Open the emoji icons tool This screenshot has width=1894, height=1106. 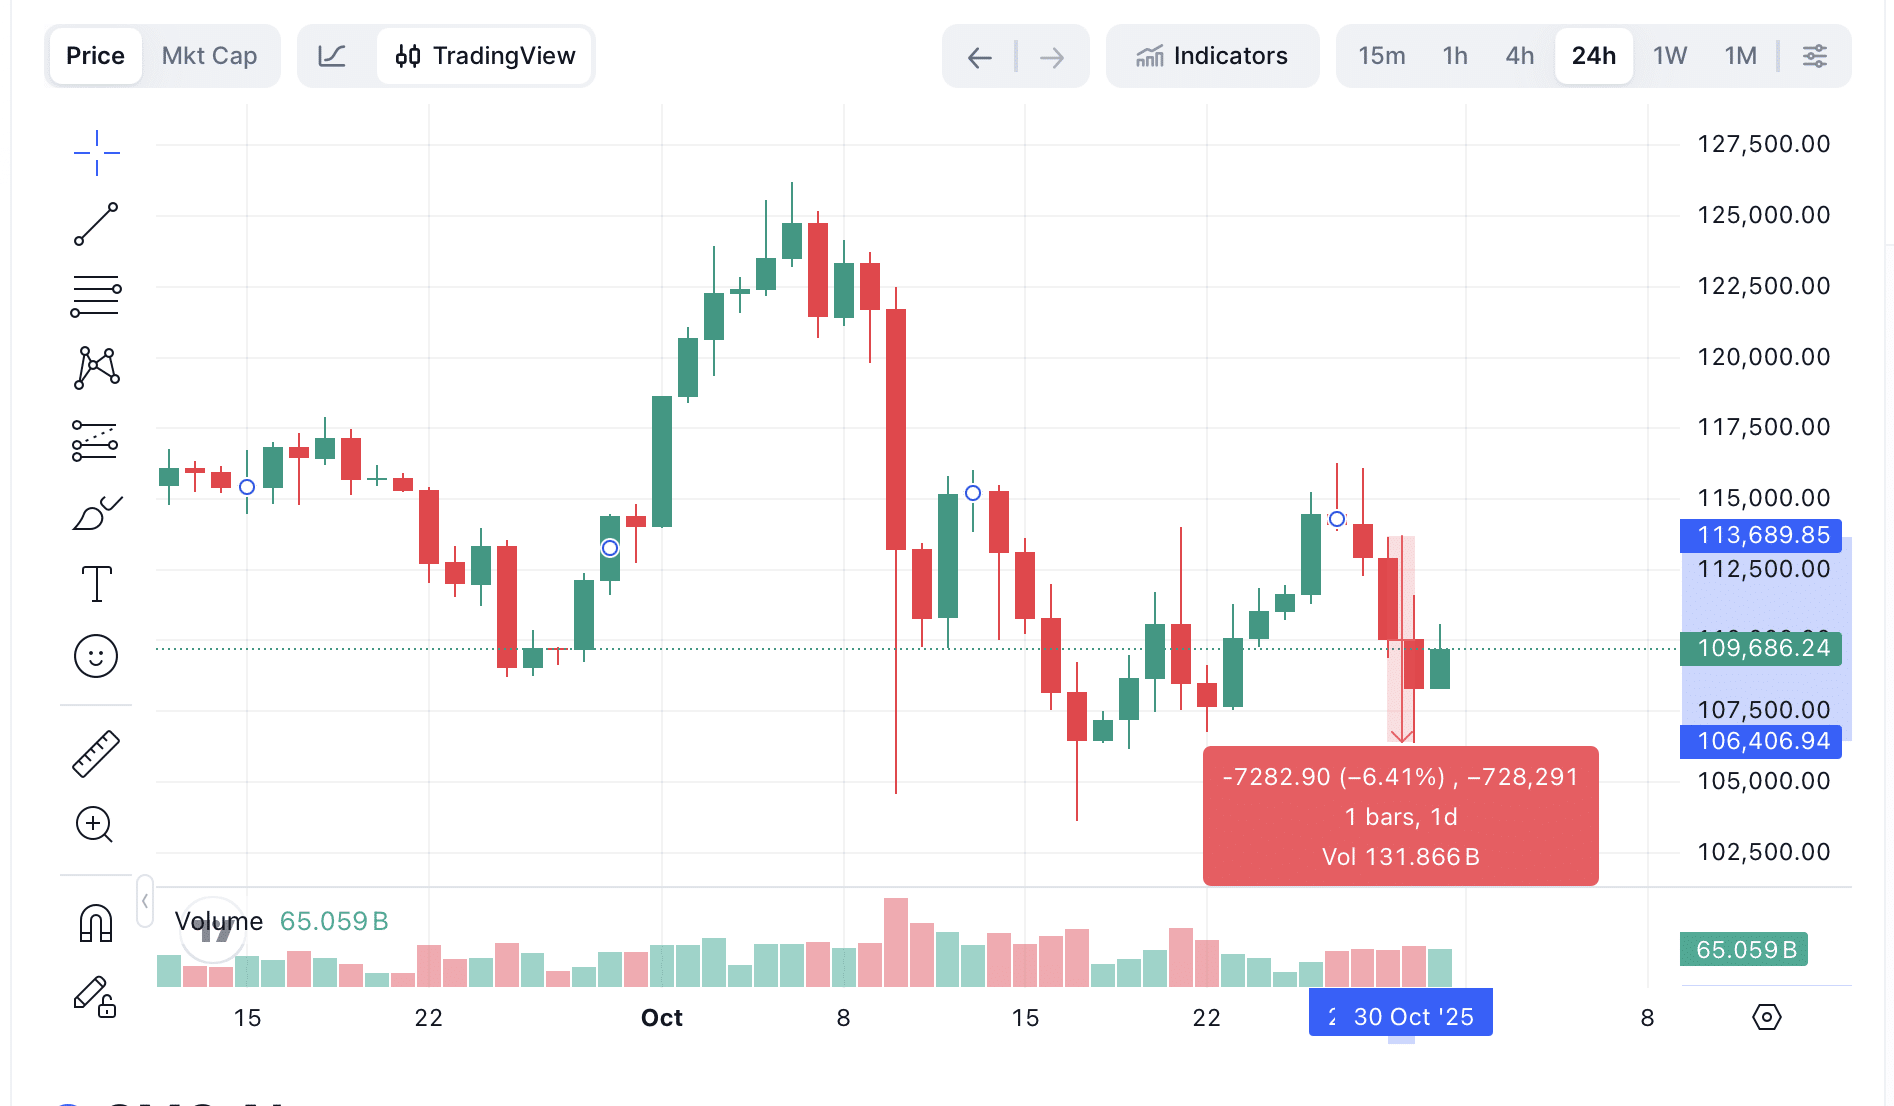(96, 656)
